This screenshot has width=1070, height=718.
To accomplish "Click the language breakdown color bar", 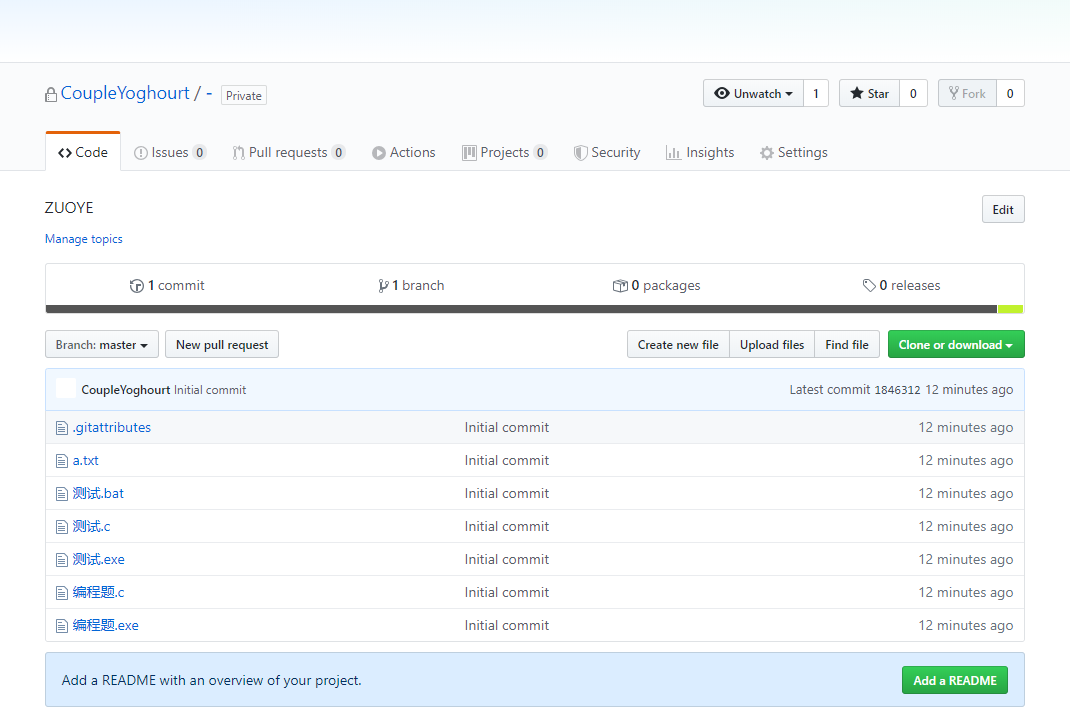I will pyautogui.click(x=534, y=309).
